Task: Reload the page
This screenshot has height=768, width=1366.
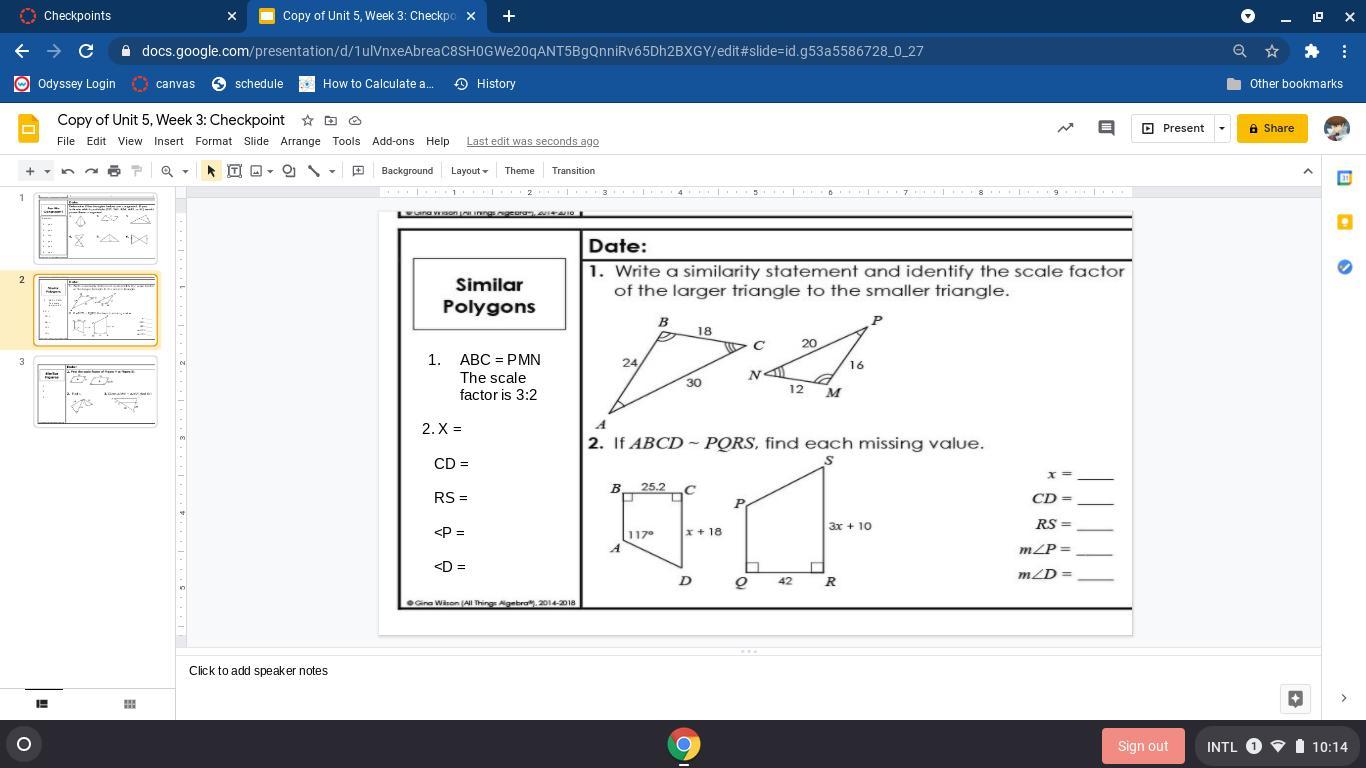Action: point(86,51)
